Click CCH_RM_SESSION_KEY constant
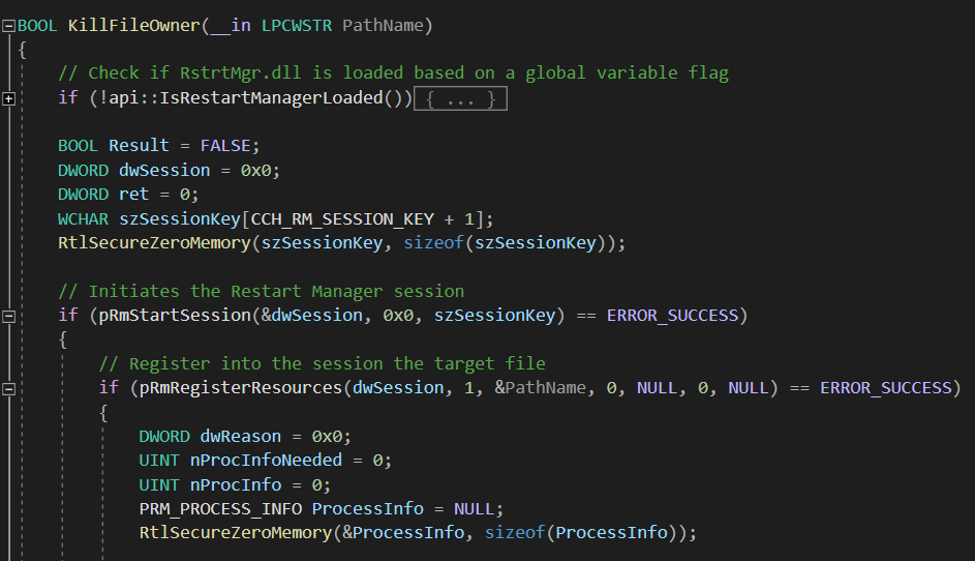Image resolution: width=977 pixels, height=562 pixels. [x=342, y=219]
